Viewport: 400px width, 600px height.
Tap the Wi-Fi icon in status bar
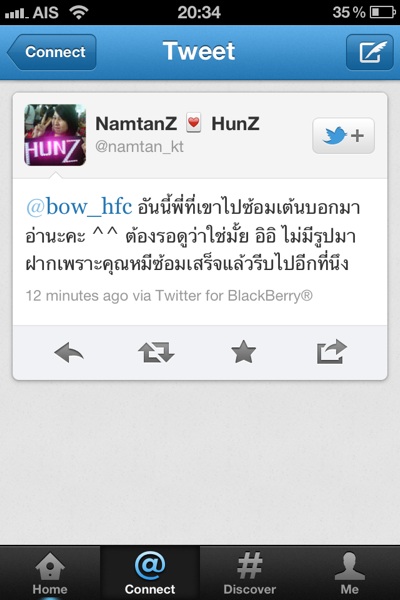click(79, 12)
